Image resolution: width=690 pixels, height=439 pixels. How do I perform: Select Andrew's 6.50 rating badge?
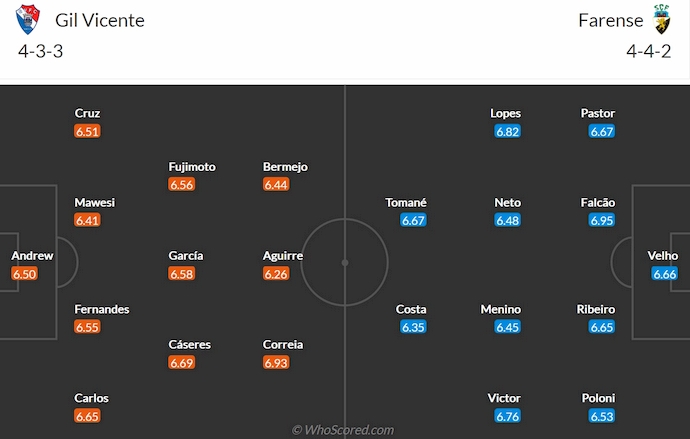click(24, 274)
